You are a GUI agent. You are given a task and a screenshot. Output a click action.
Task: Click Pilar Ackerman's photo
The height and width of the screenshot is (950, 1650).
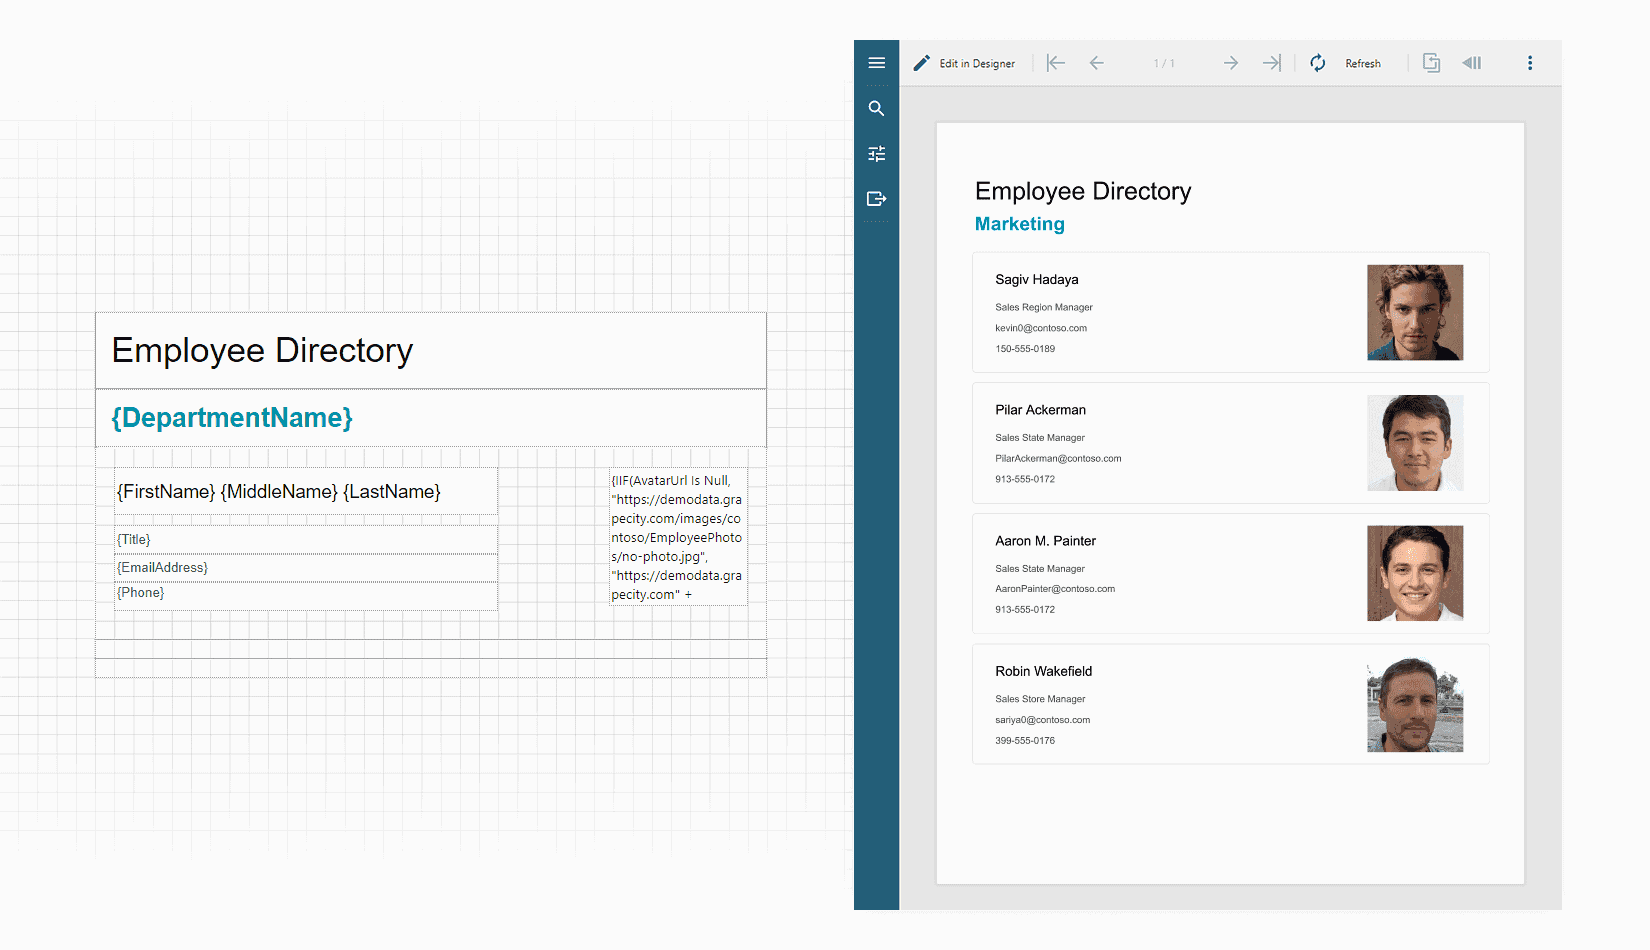coord(1415,443)
